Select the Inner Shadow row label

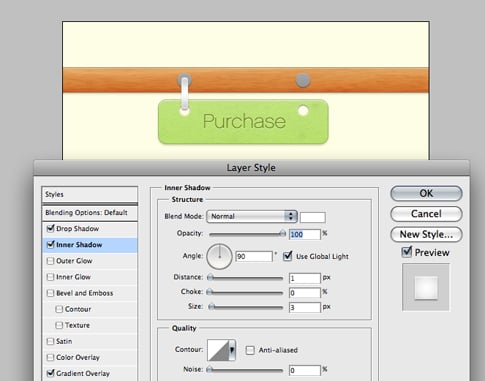79,245
